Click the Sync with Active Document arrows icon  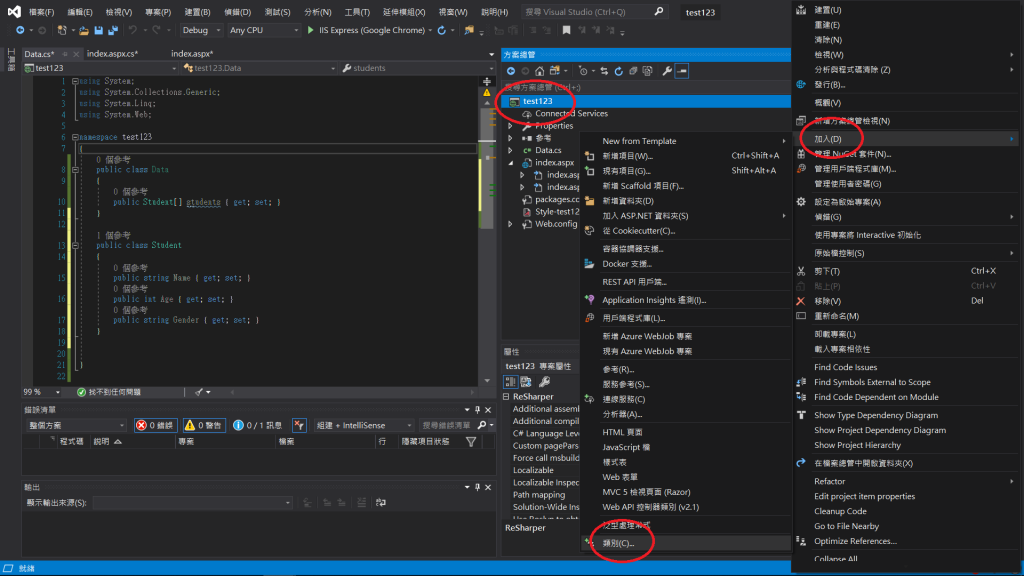pyautogui.click(x=604, y=71)
